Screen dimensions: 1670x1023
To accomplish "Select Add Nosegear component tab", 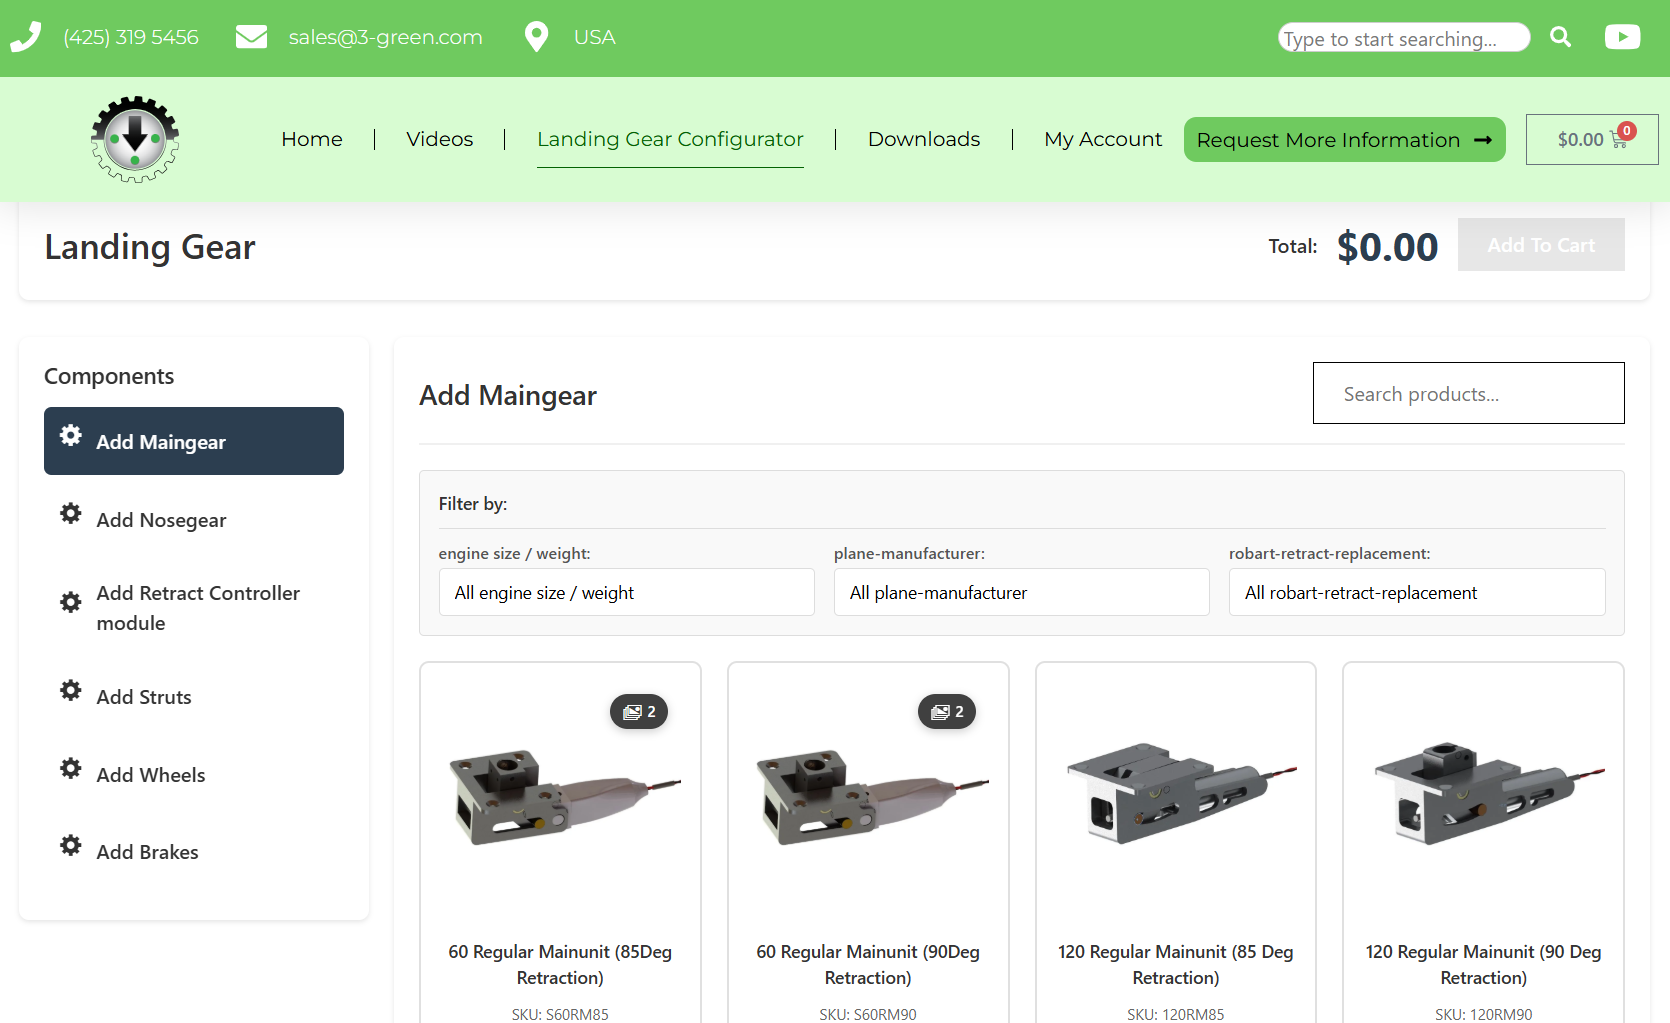I will [x=161, y=520].
